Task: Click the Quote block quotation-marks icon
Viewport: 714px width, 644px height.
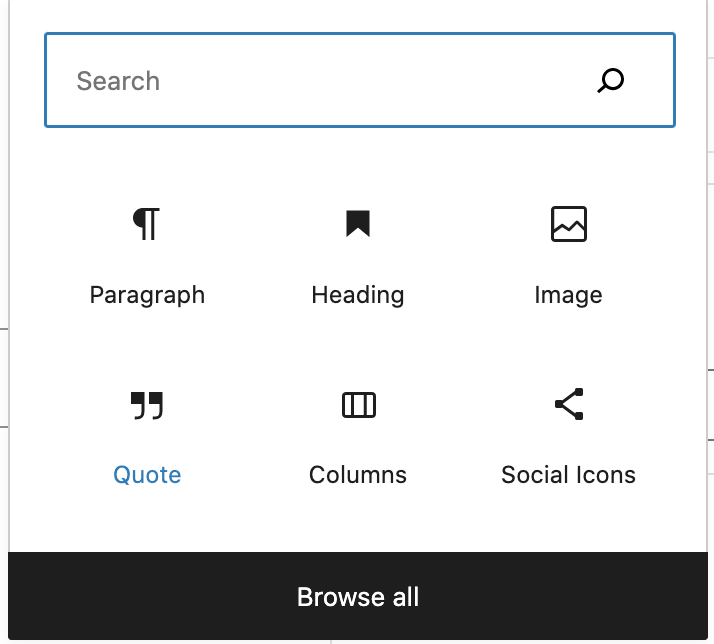Action: 147,405
